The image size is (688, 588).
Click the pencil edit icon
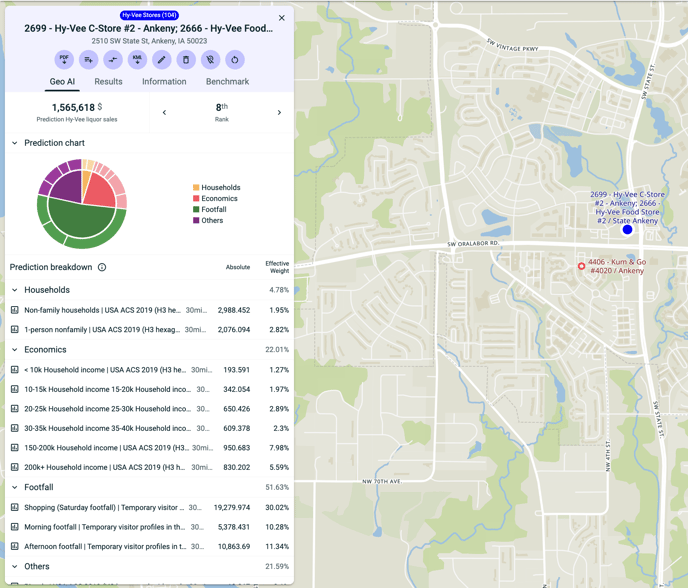point(161,60)
